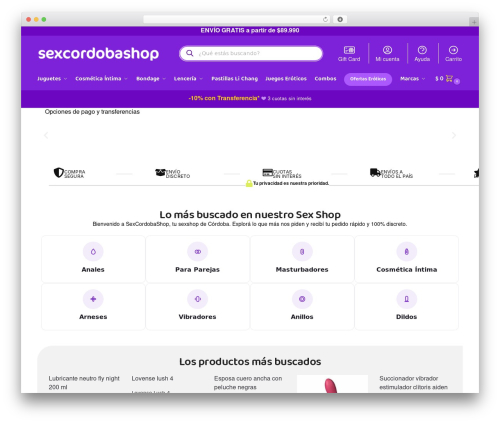Click the $0 cart total
The height and width of the screenshot is (423, 500).
439,79
